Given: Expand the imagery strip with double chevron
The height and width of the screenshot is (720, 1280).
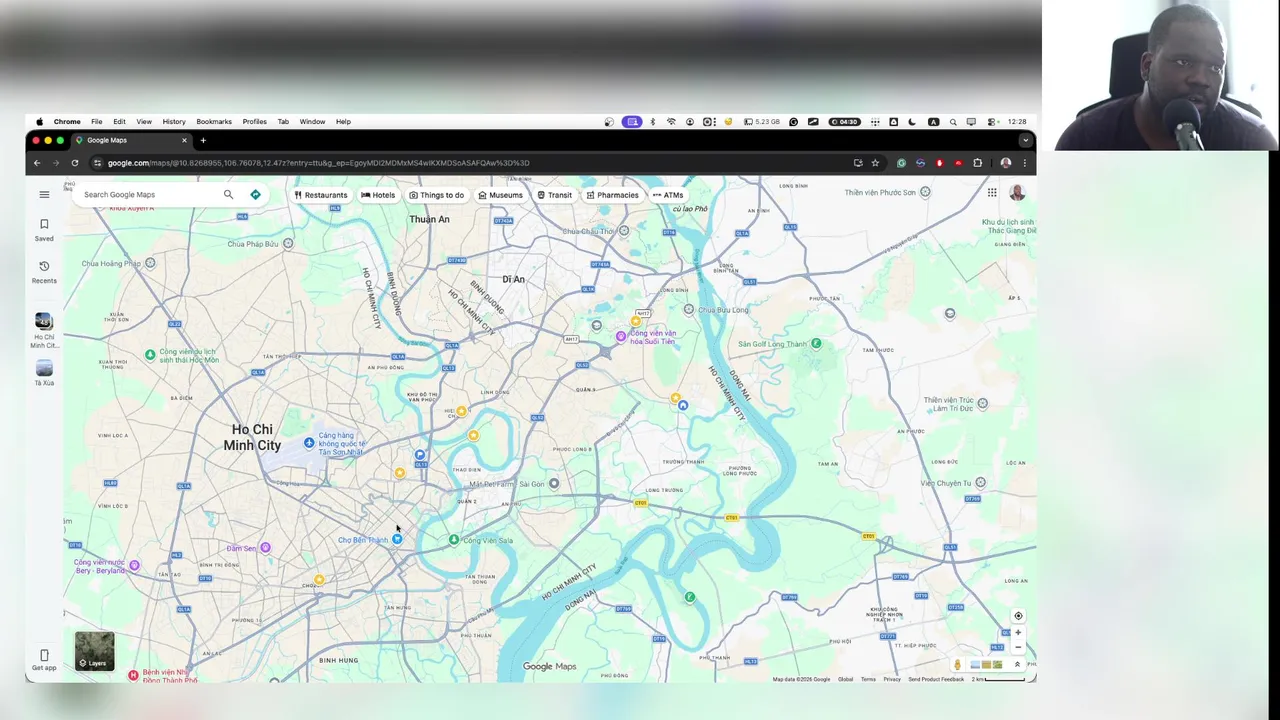Looking at the screenshot, I should point(1017,665).
